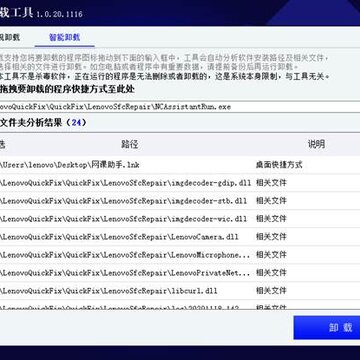Click the blue 卸载 button
The image size is (360, 360).
coord(327,327)
